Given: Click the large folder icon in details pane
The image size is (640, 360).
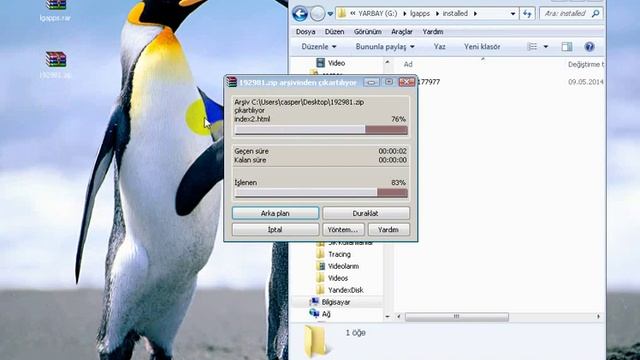Looking at the screenshot, I should point(315,341).
